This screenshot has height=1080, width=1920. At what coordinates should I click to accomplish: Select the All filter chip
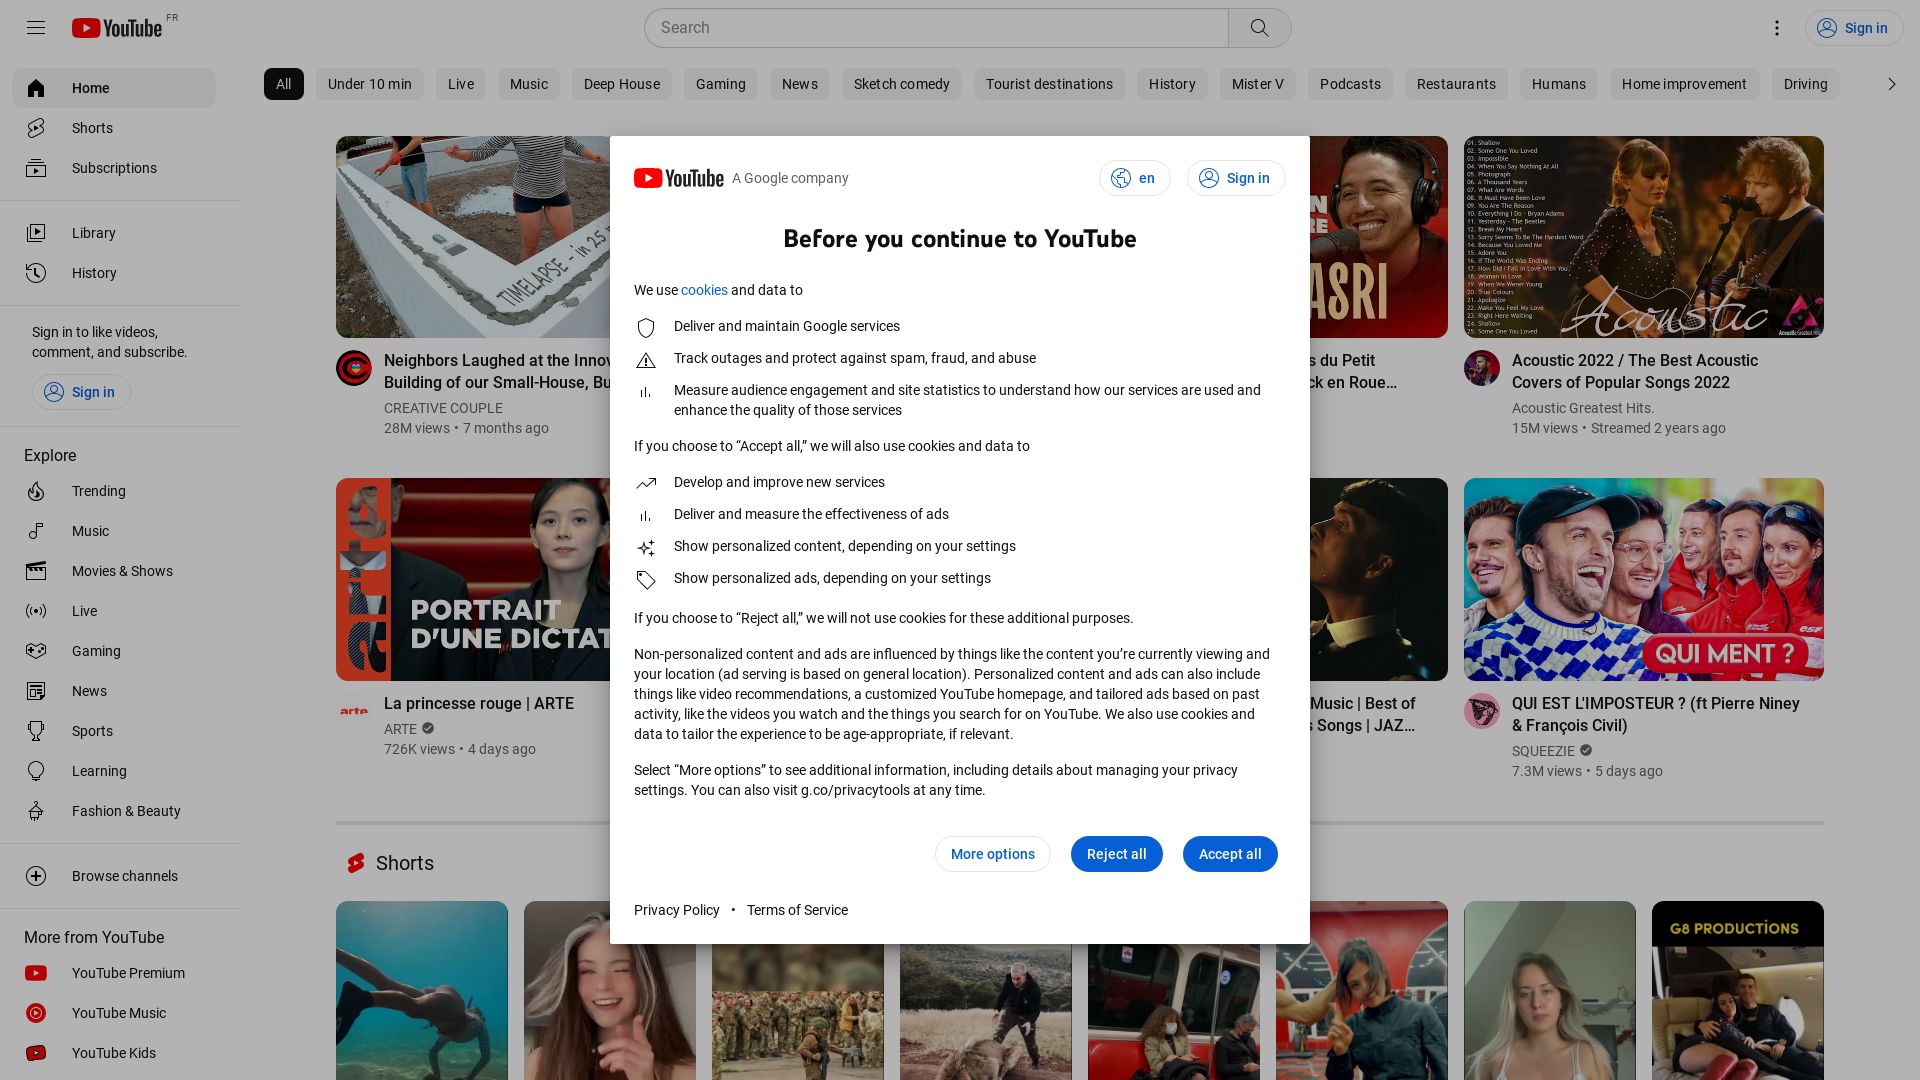284,84
